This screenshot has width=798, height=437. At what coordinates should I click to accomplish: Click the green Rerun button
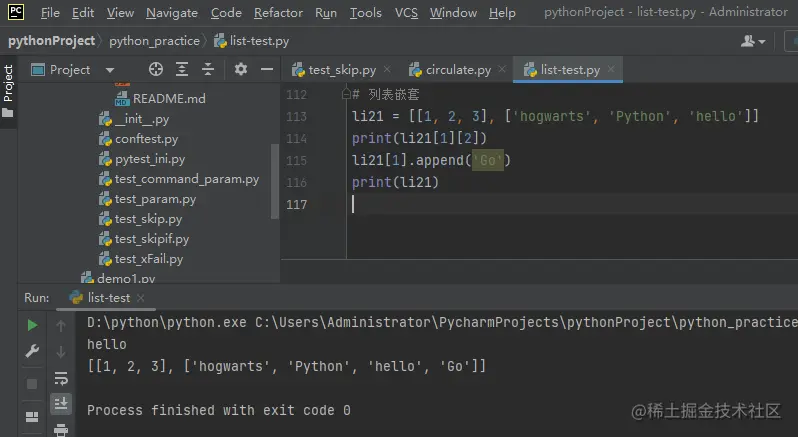pyautogui.click(x=32, y=325)
